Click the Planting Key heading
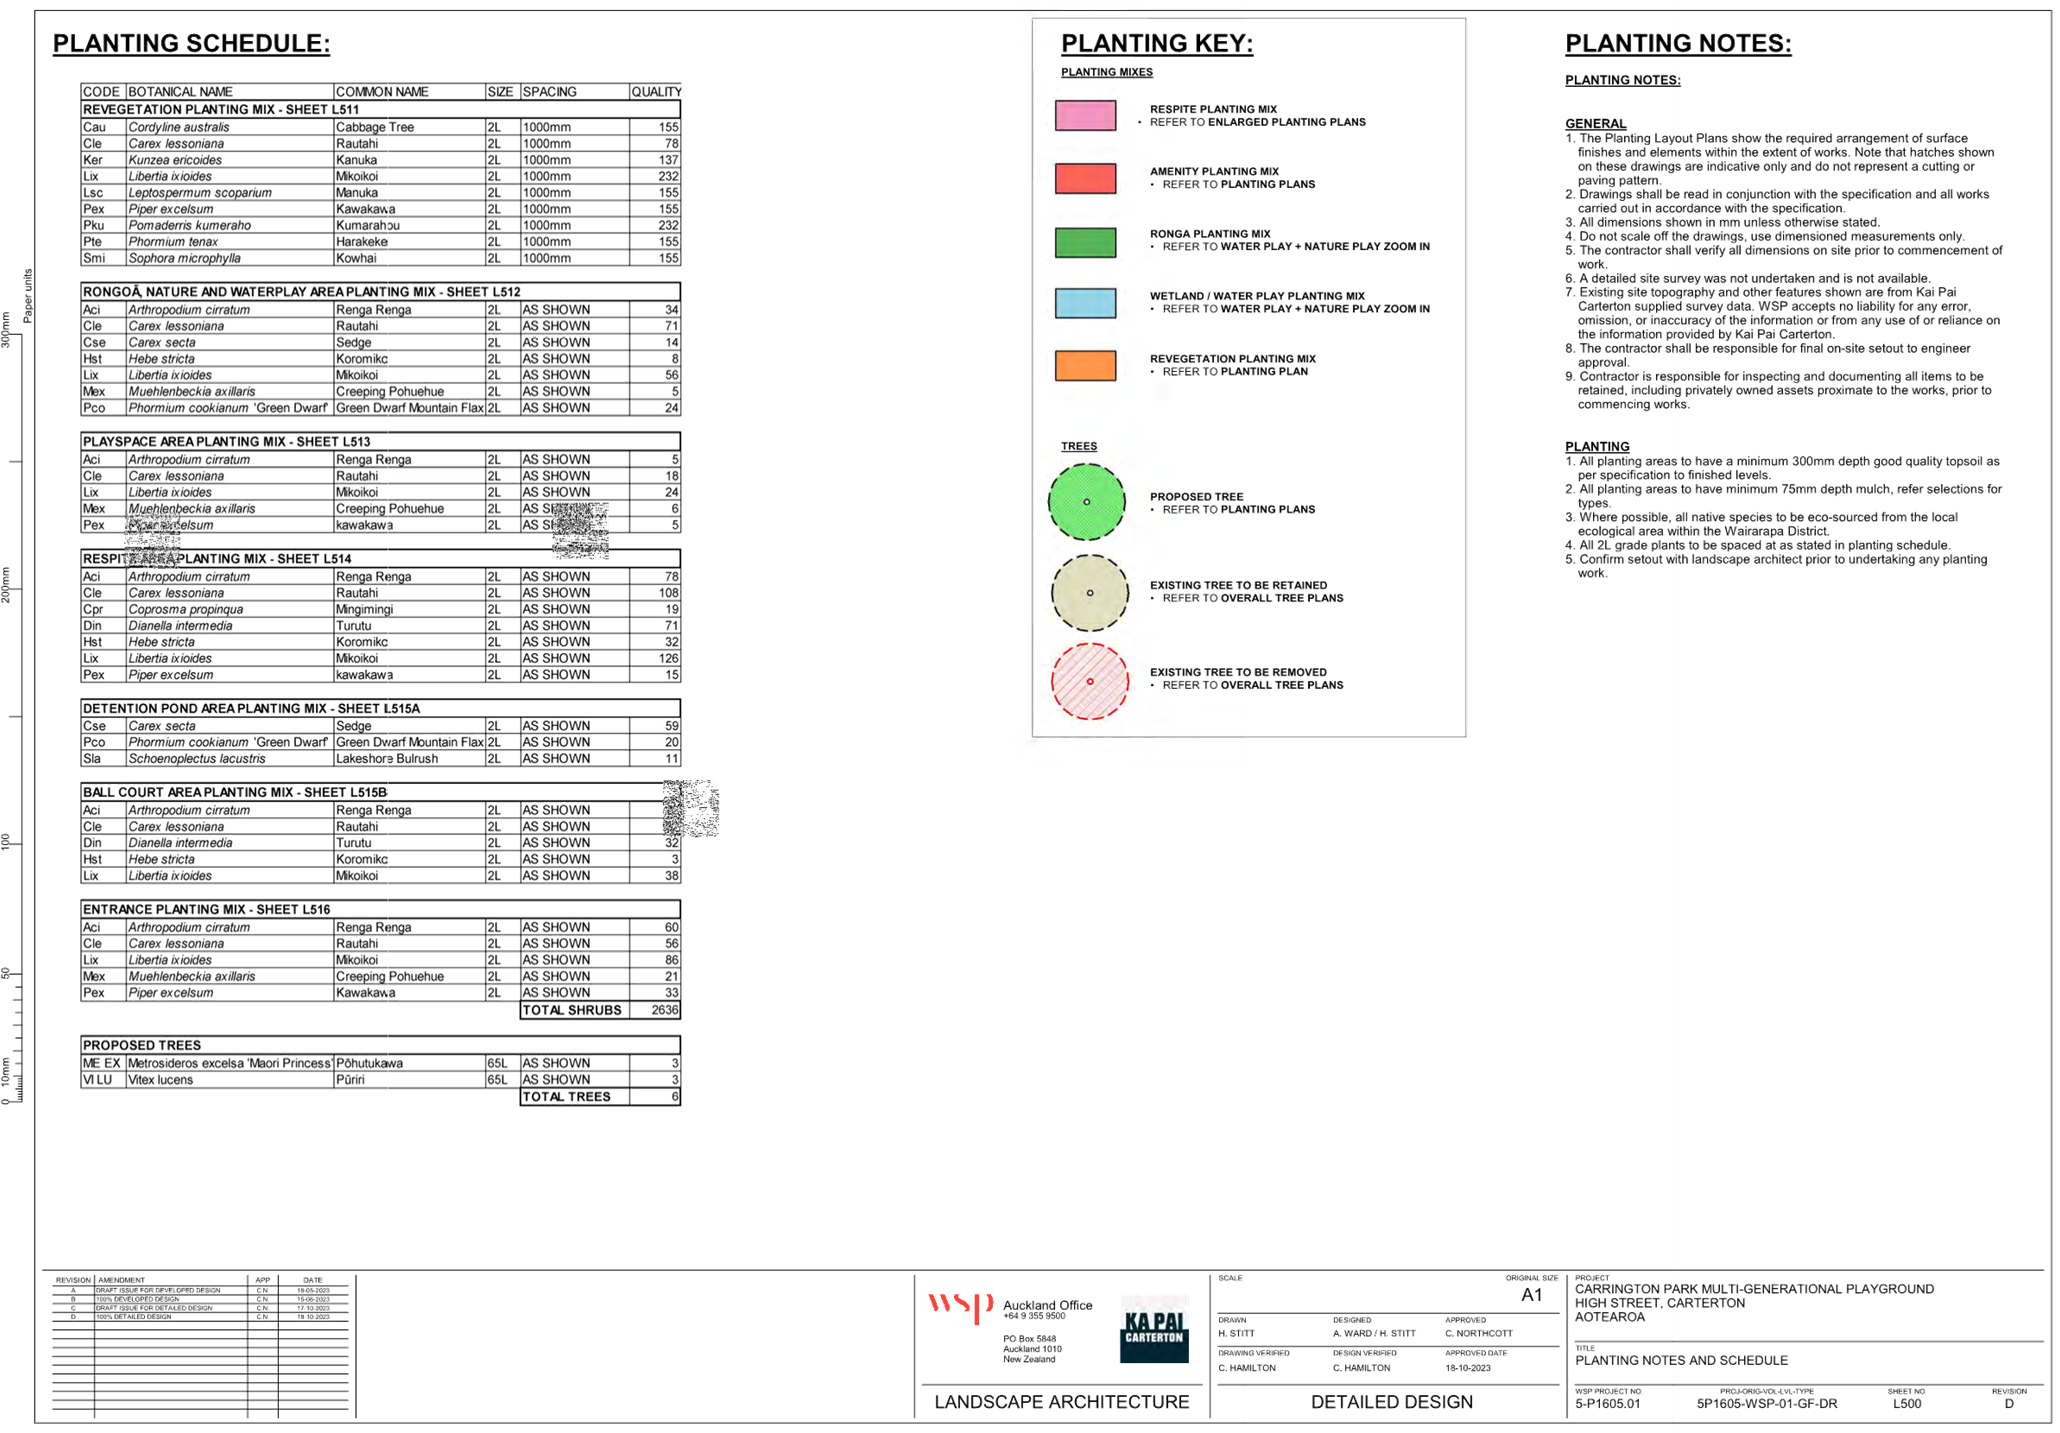The image size is (2060, 1433). (1156, 44)
